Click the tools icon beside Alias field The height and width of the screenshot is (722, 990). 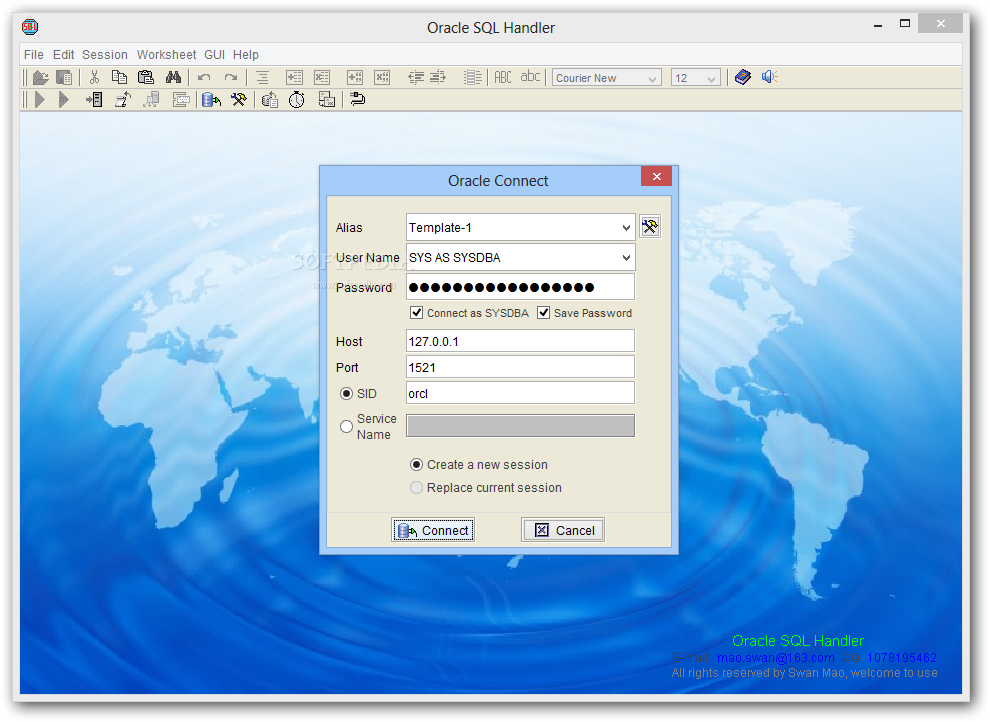pos(650,227)
